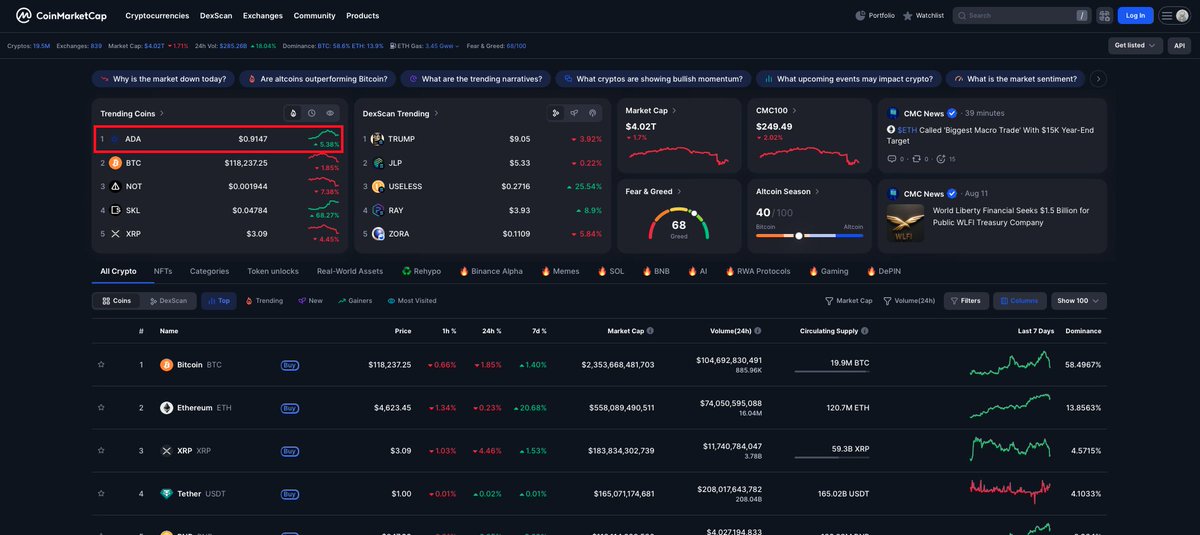Select the Top ranking filter

(218, 301)
